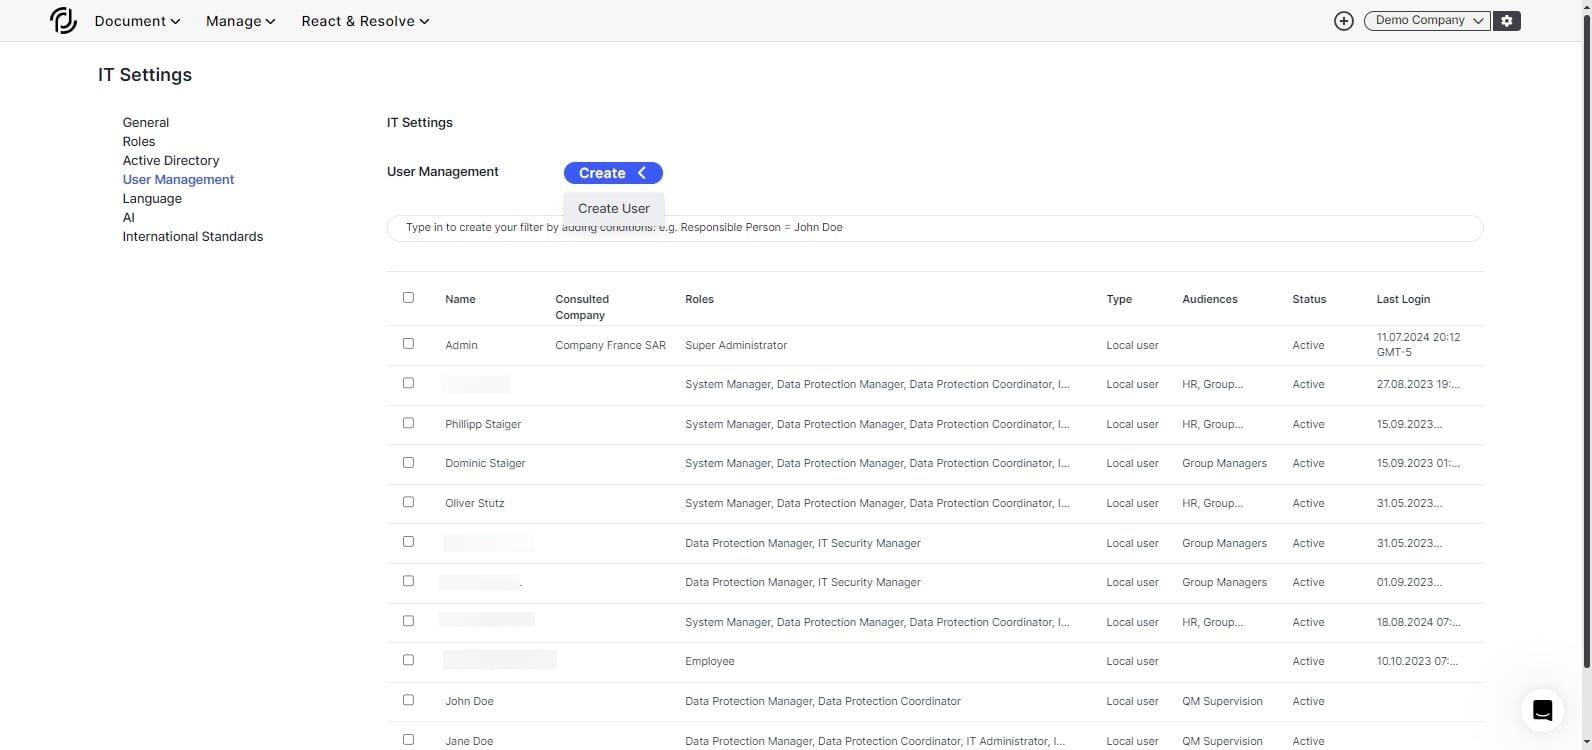Viewport: 1592px width, 750px height.
Task: Open Language settings
Action: pyautogui.click(x=152, y=198)
